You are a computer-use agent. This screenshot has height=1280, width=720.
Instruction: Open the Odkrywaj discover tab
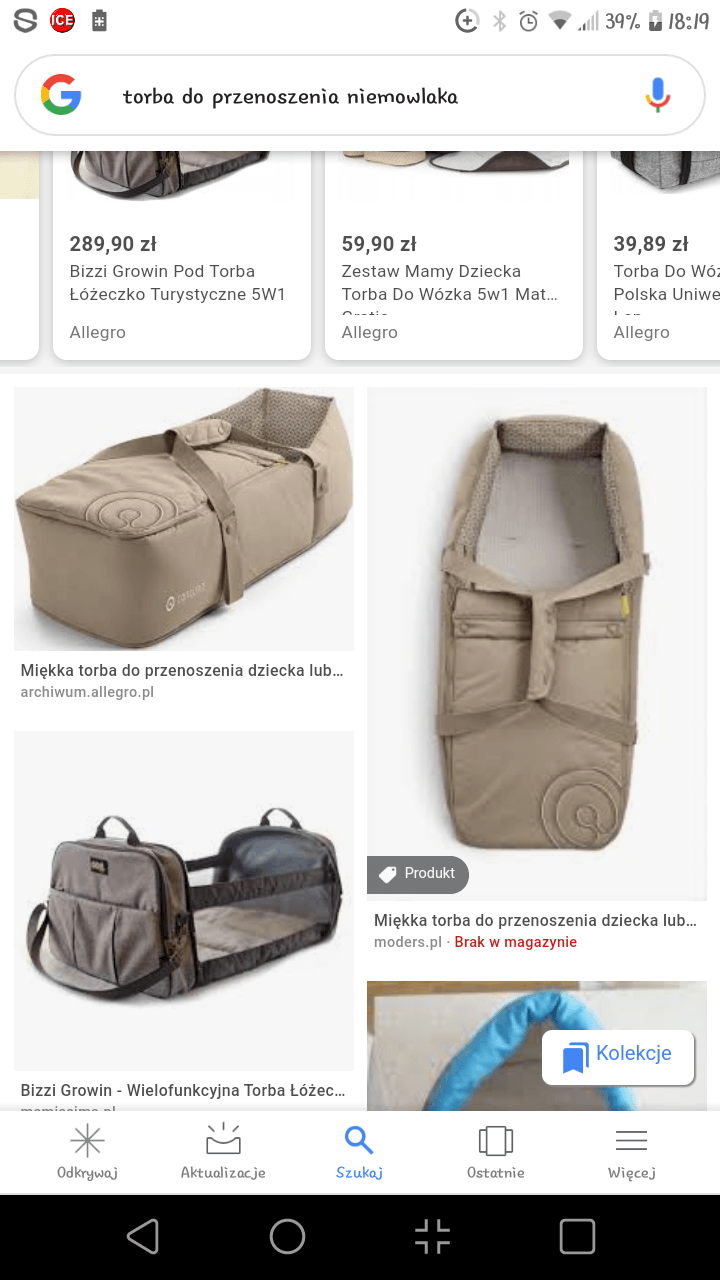click(88, 1150)
